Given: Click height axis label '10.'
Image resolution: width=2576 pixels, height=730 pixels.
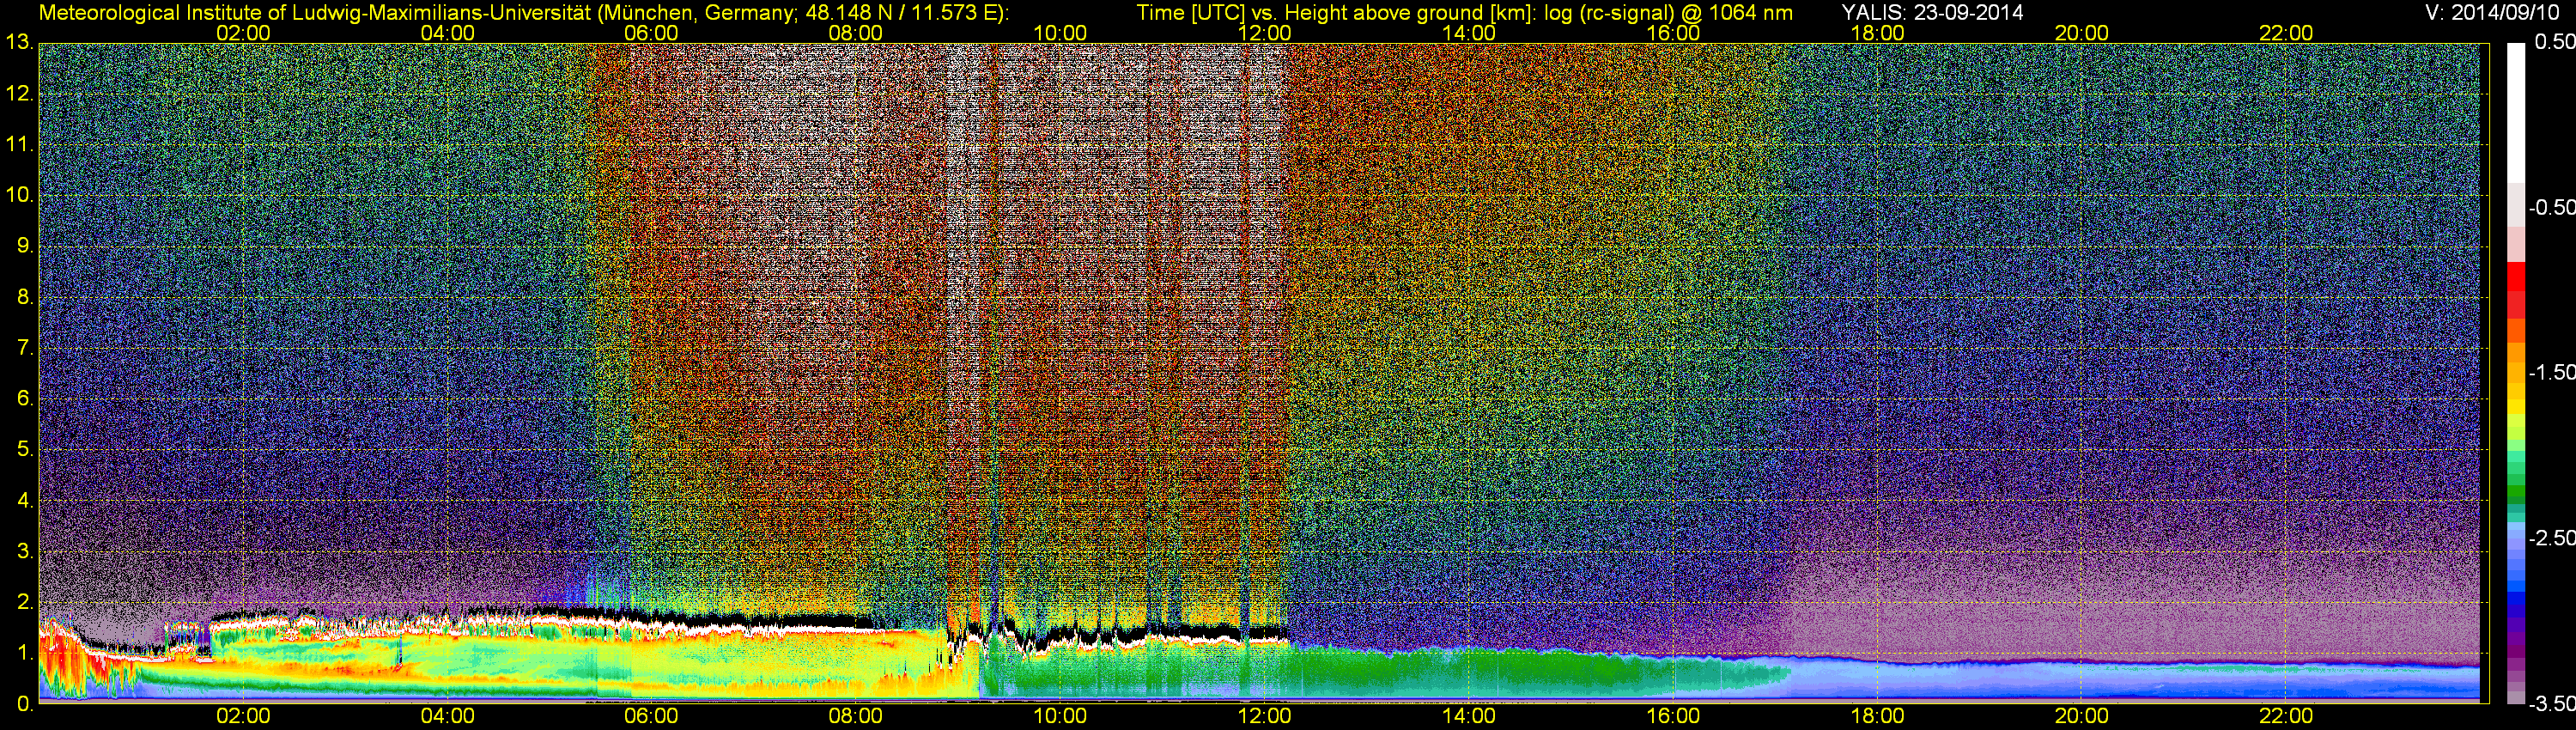Looking at the screenshot, I should point(20,195).
